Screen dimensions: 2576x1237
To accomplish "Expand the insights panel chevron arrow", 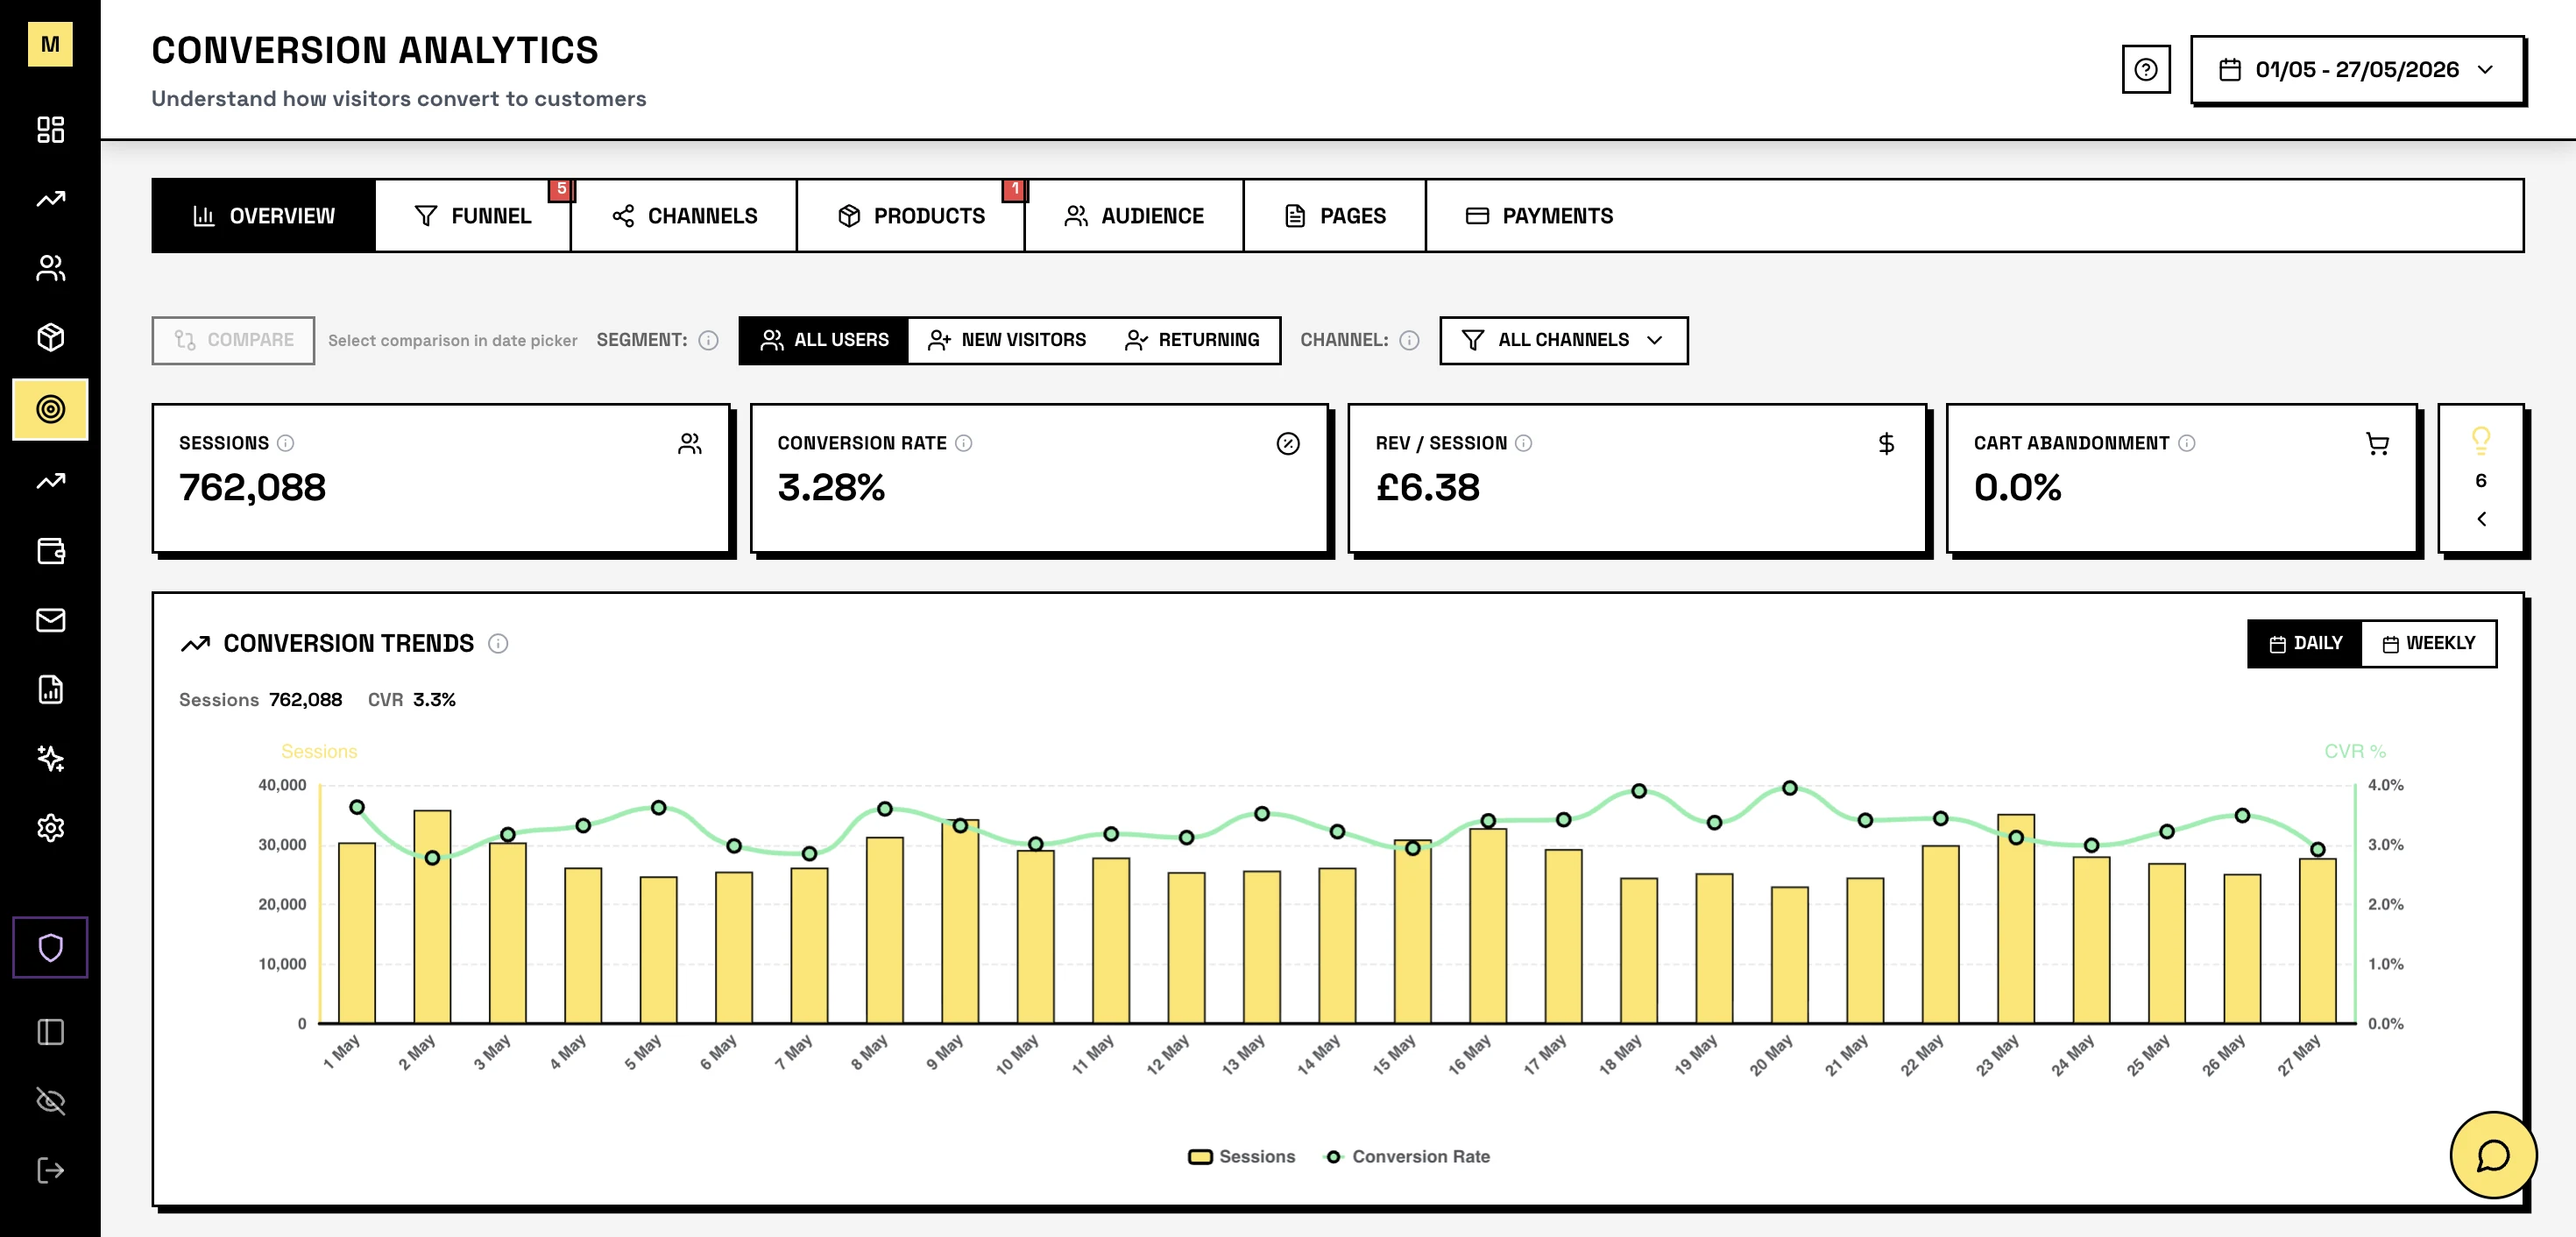I will [2481, 518].
